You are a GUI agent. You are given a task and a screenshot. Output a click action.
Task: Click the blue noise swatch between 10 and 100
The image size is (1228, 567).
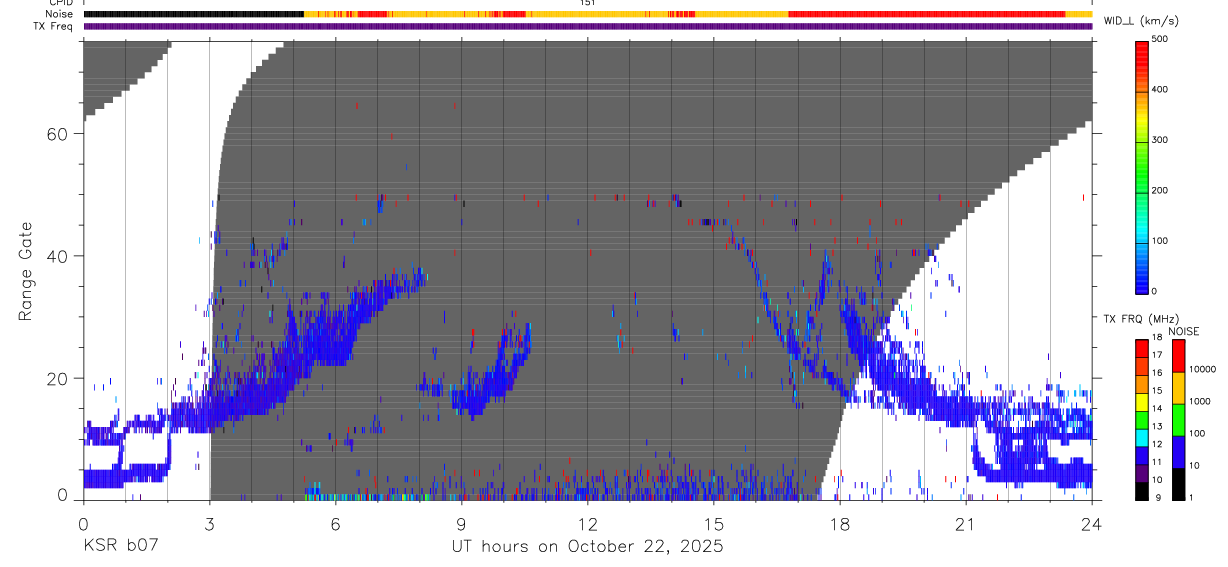pyautogui.click(x=1178, y=451)
